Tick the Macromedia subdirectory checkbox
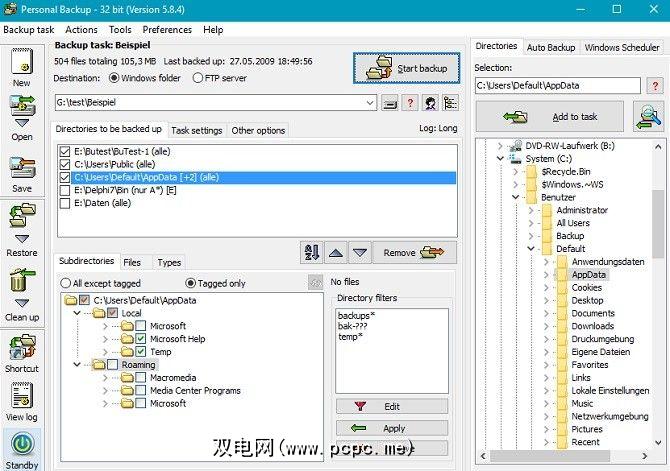 pyautogui.click(x=141, y=377)
